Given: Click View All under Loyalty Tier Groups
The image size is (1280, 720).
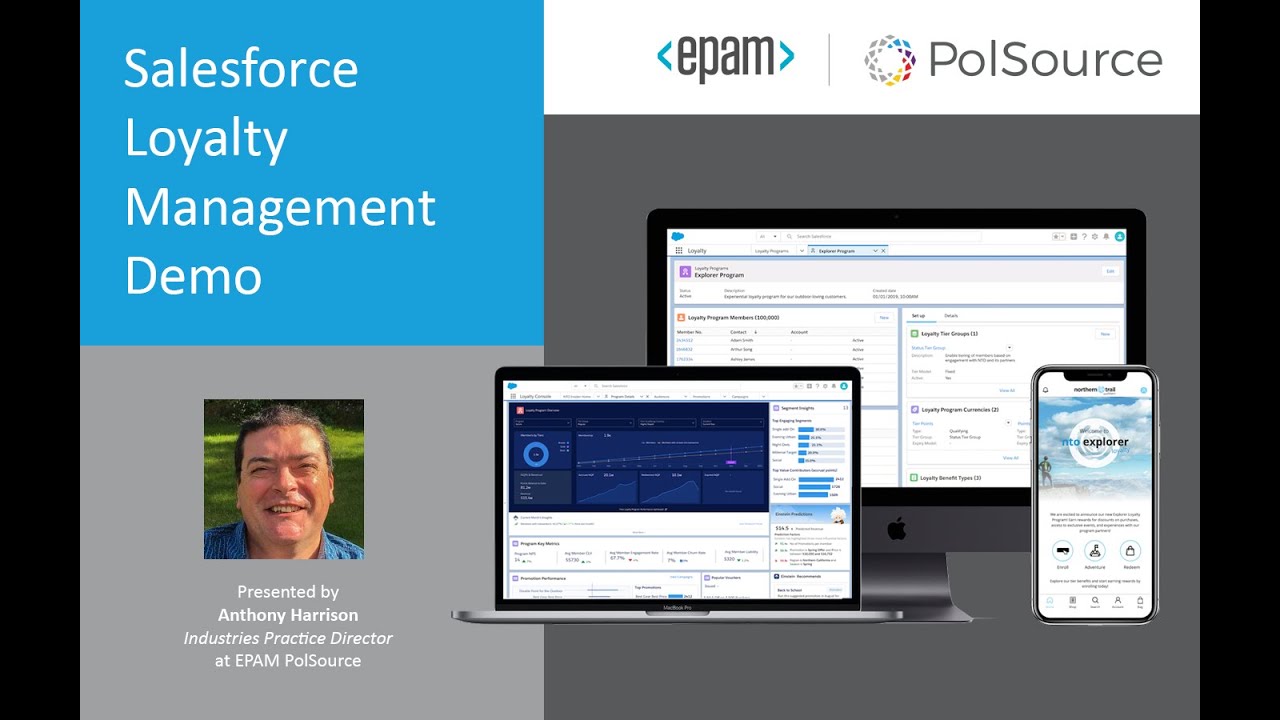Looking at the screenshot, I should tap(1007, 390).
